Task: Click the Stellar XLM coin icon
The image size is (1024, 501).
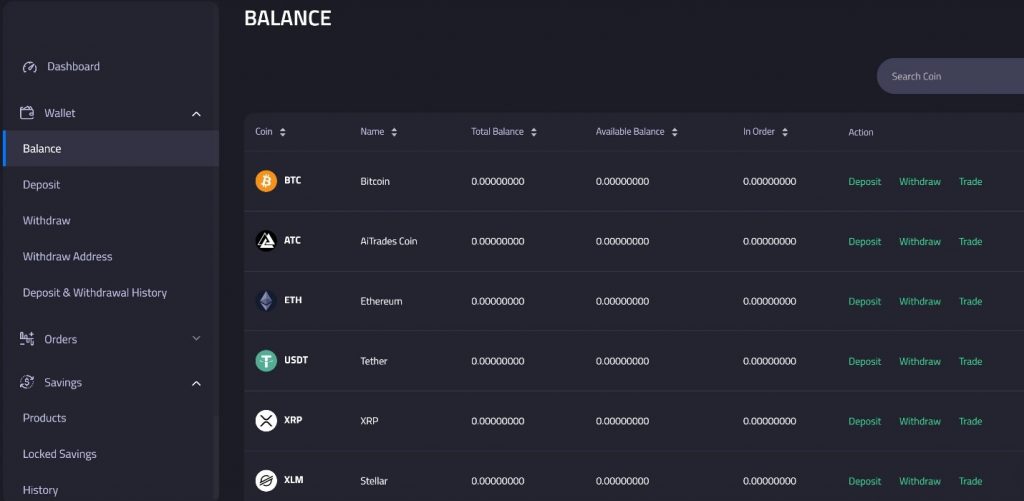Action: tap(266, 481)
